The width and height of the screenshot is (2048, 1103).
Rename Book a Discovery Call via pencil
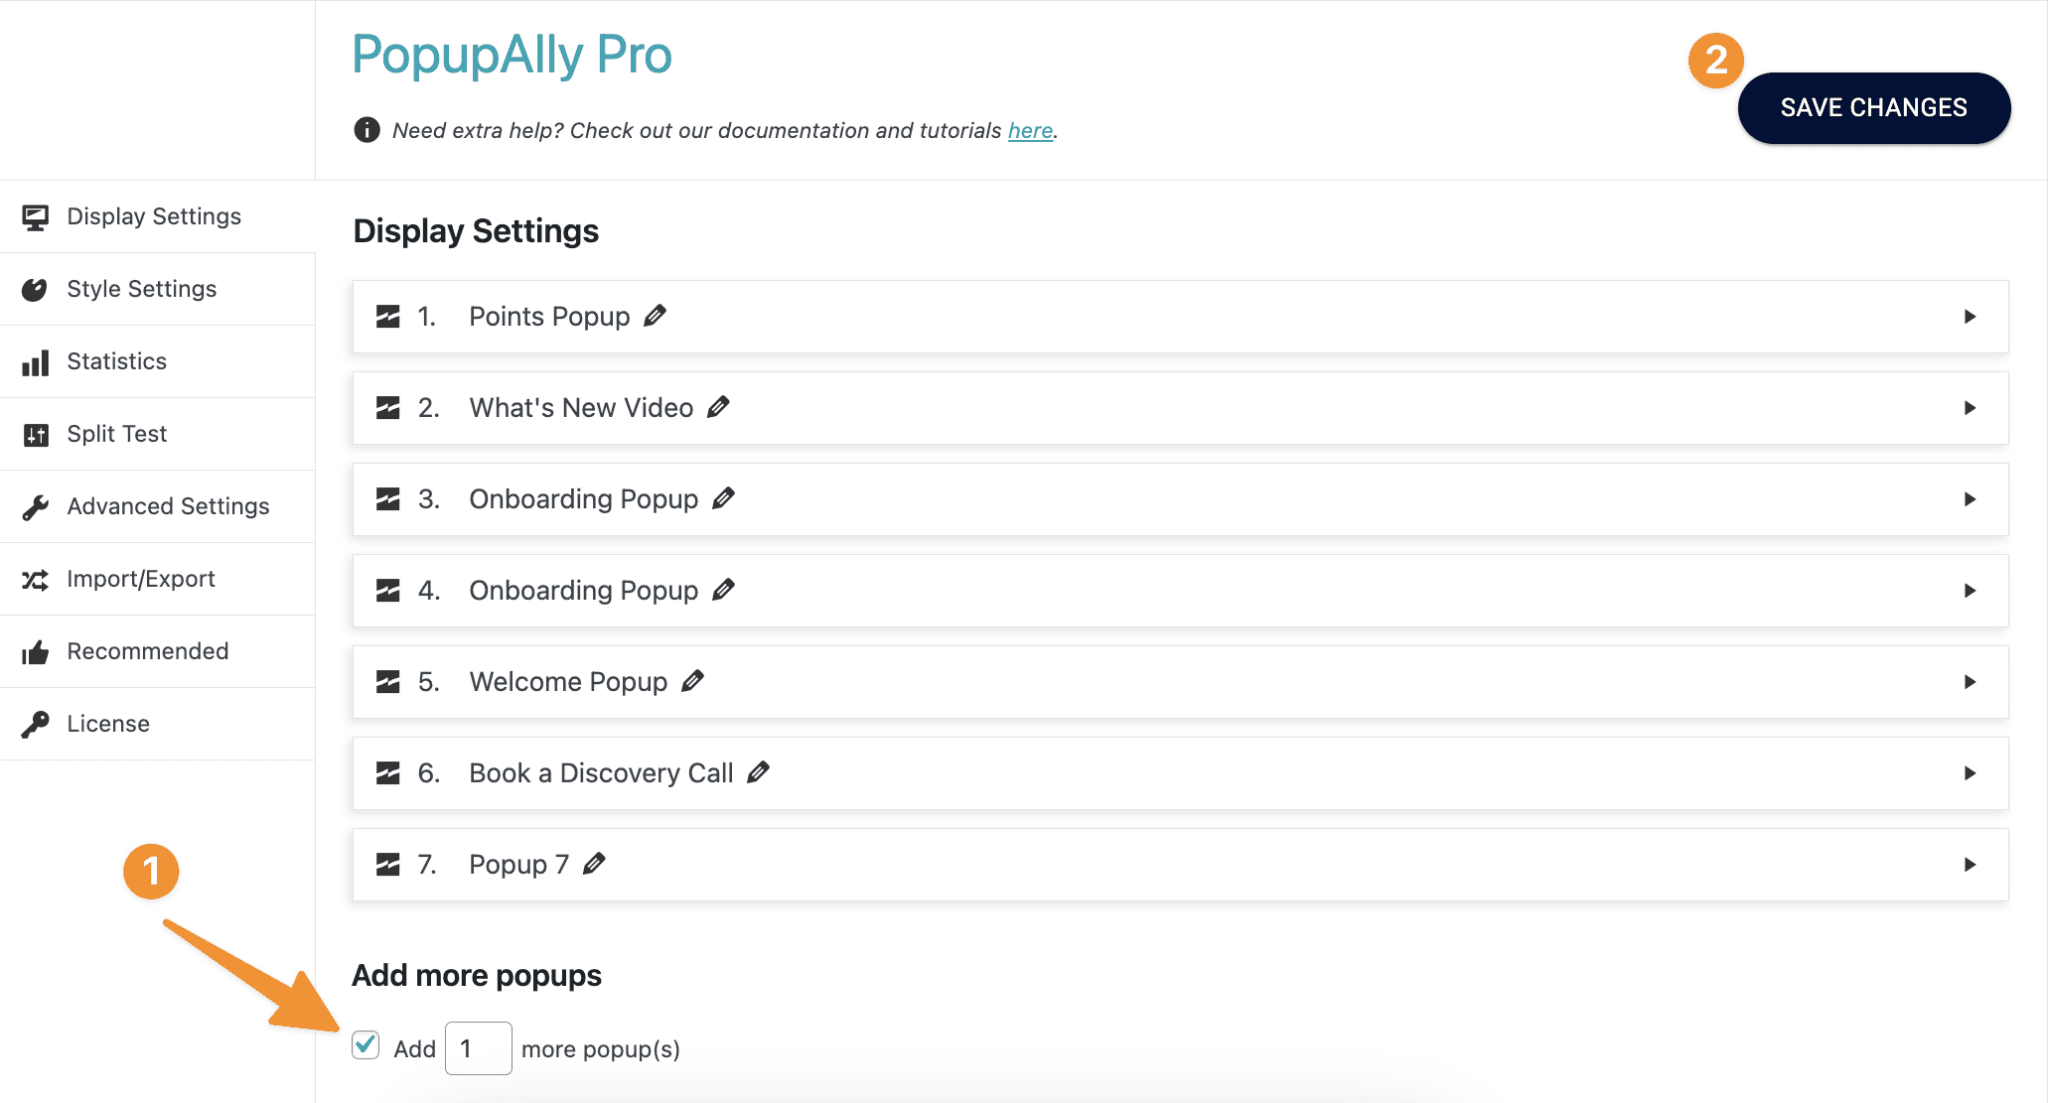pos(758,772)
